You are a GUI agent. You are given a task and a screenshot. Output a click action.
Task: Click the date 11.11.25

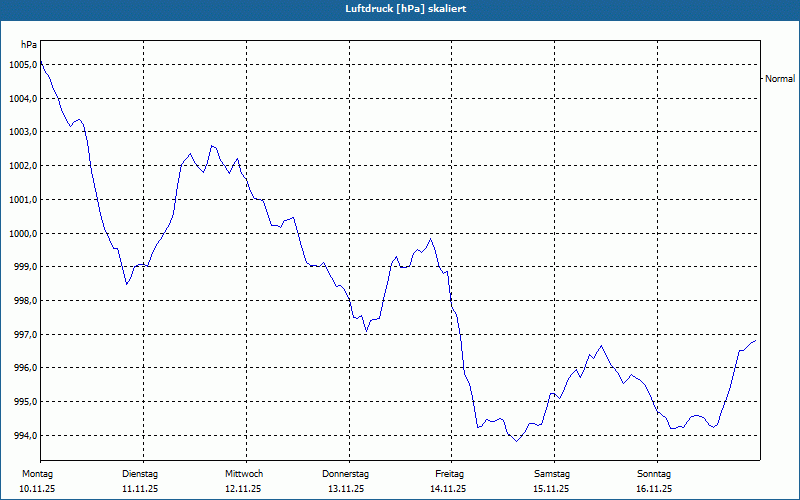[x=140, y=489]
